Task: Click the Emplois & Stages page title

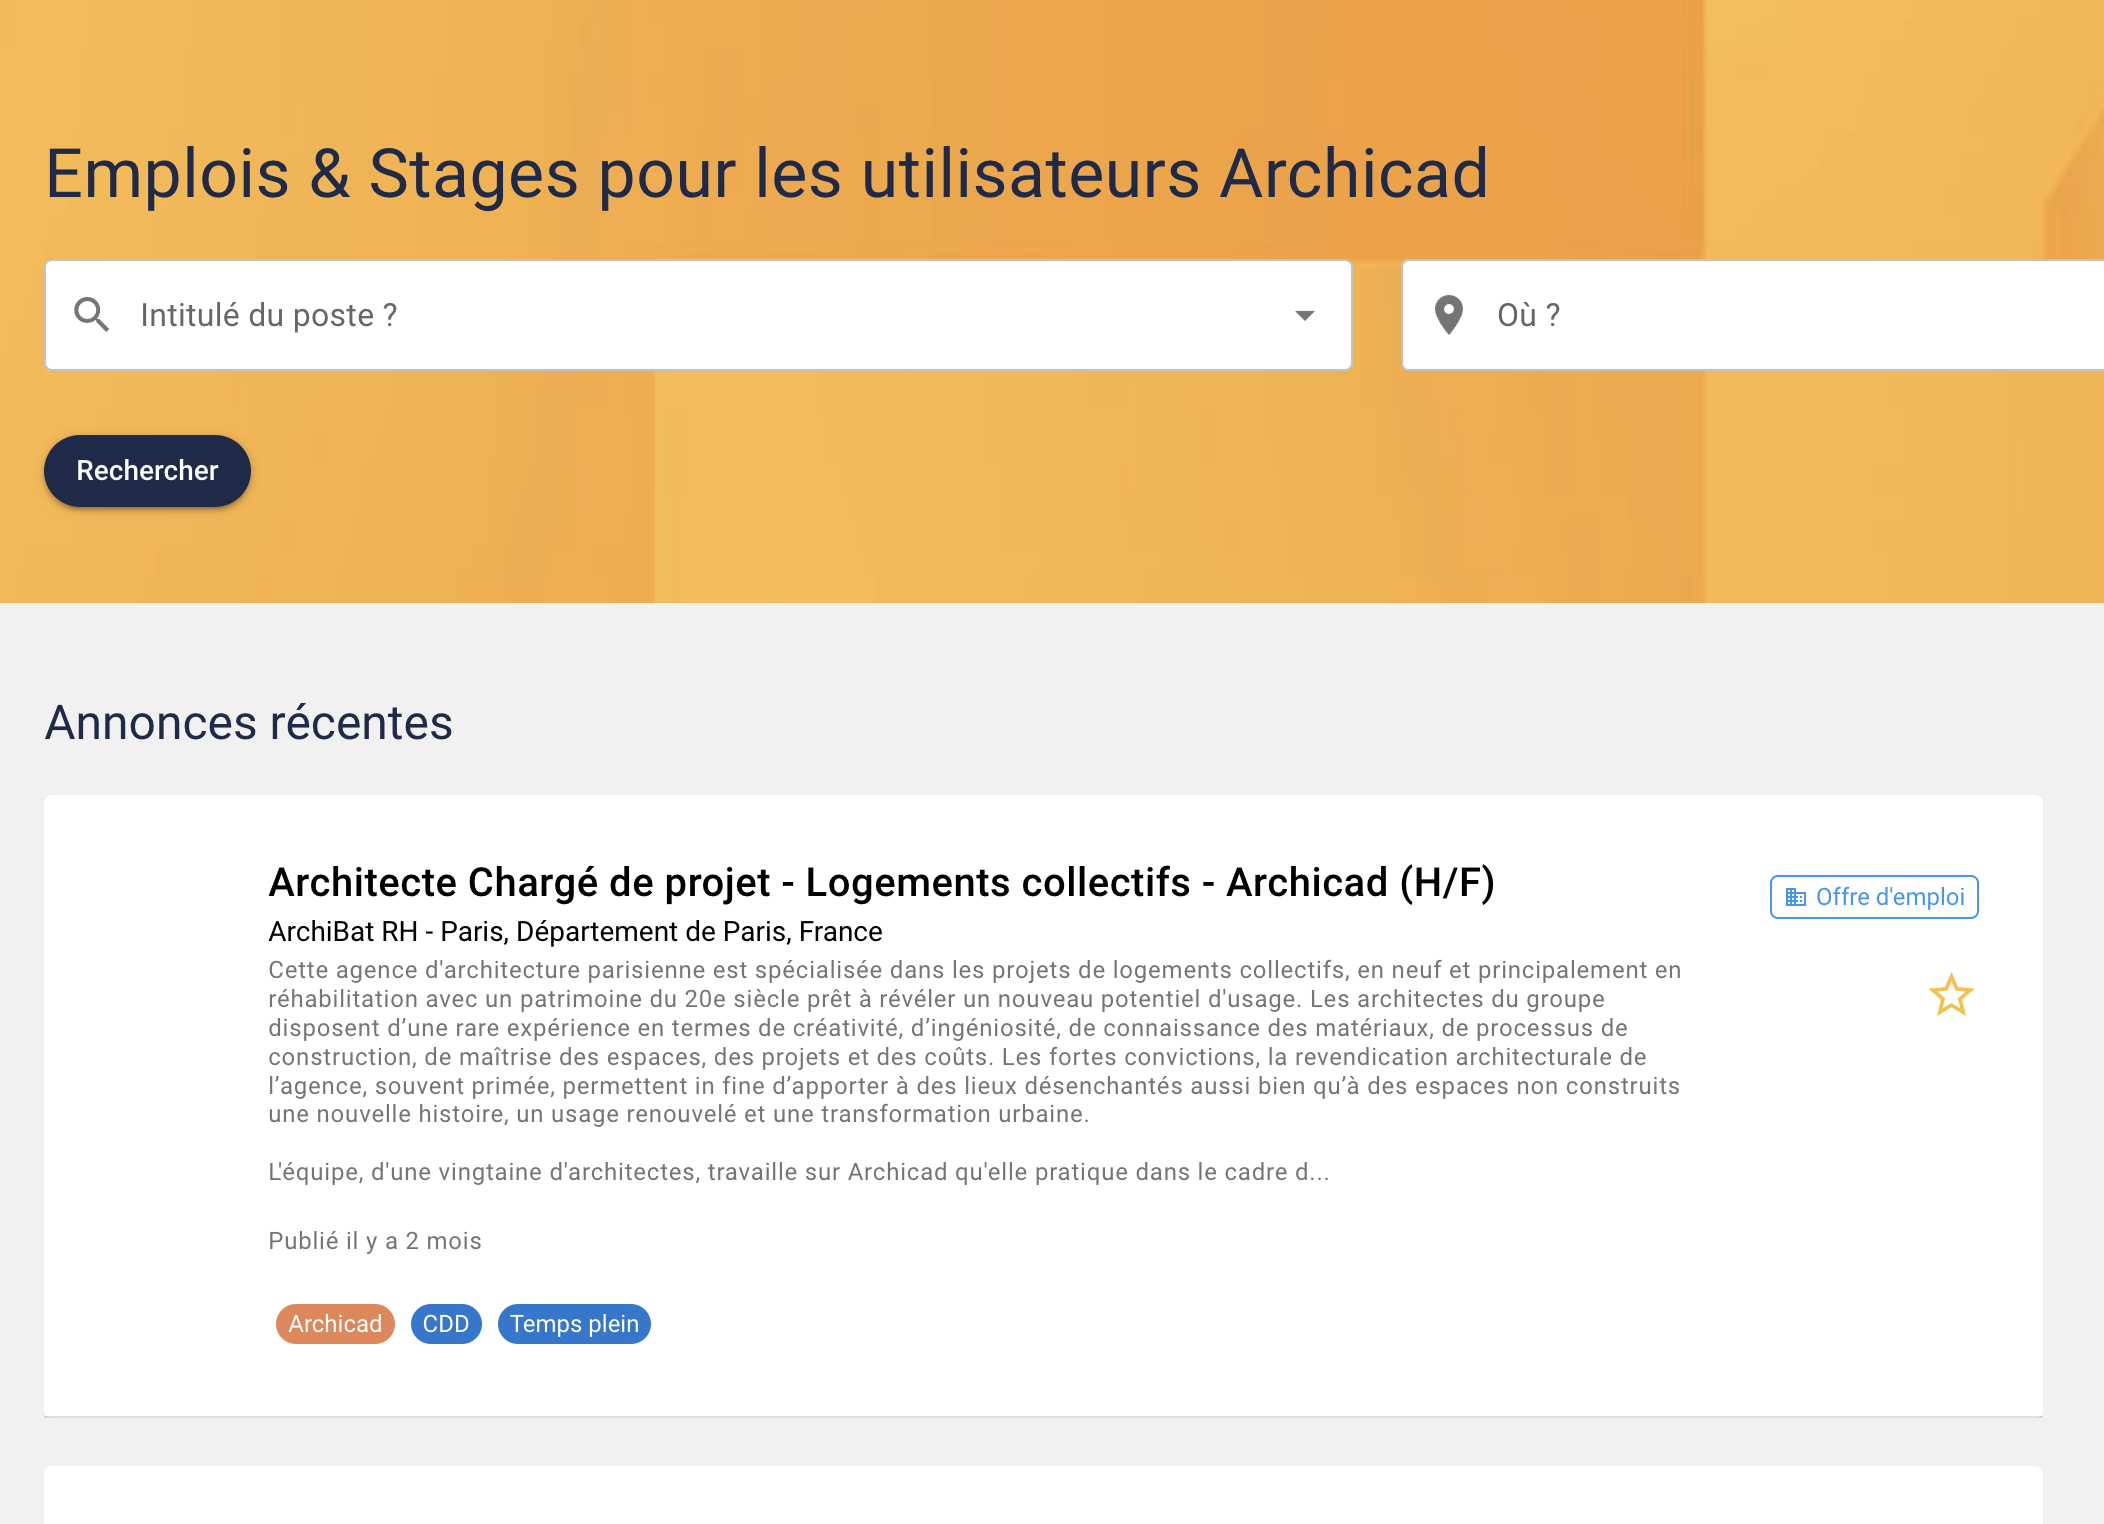Action: click(x=767, y=174)
